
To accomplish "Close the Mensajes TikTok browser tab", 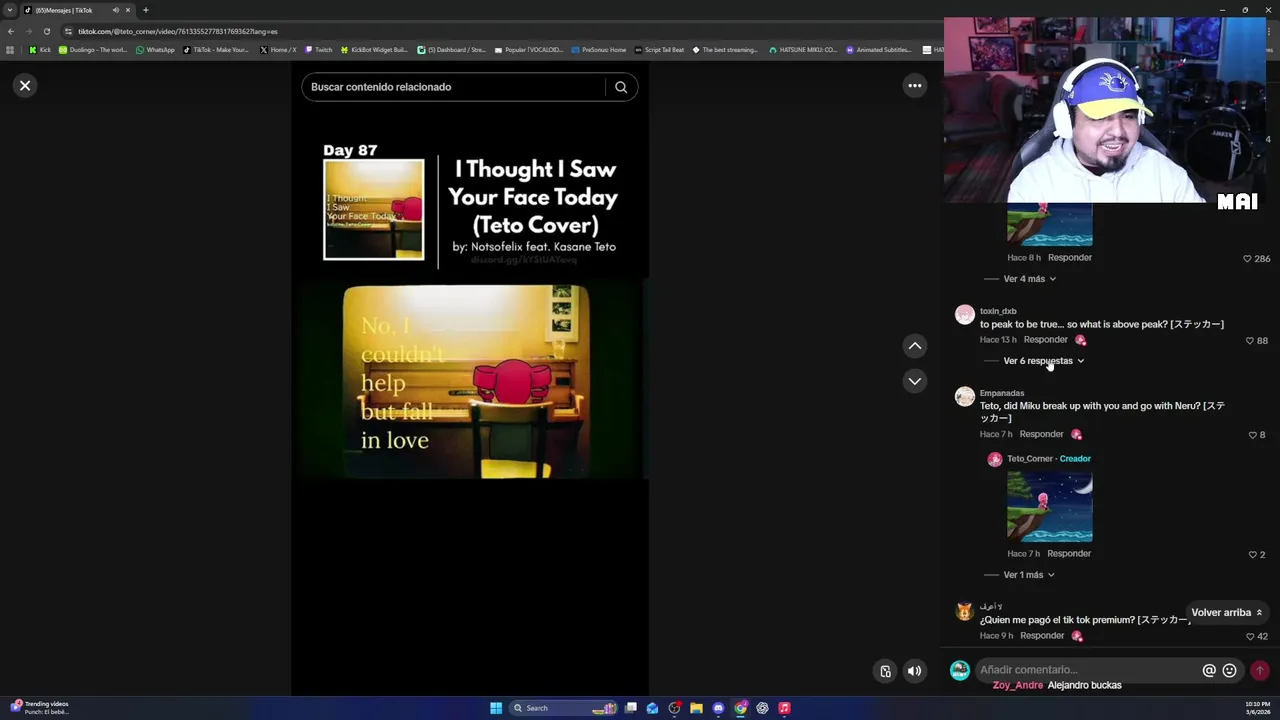I will 128,10.
